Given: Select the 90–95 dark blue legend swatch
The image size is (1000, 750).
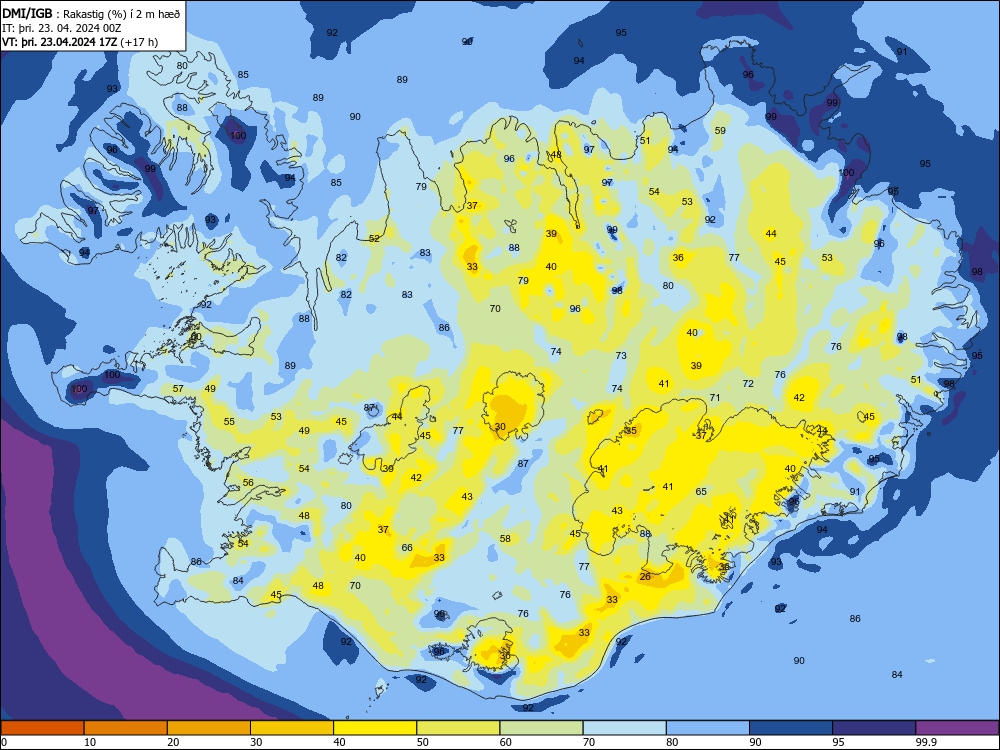Looking at the screenshot, I should [791, 728].
